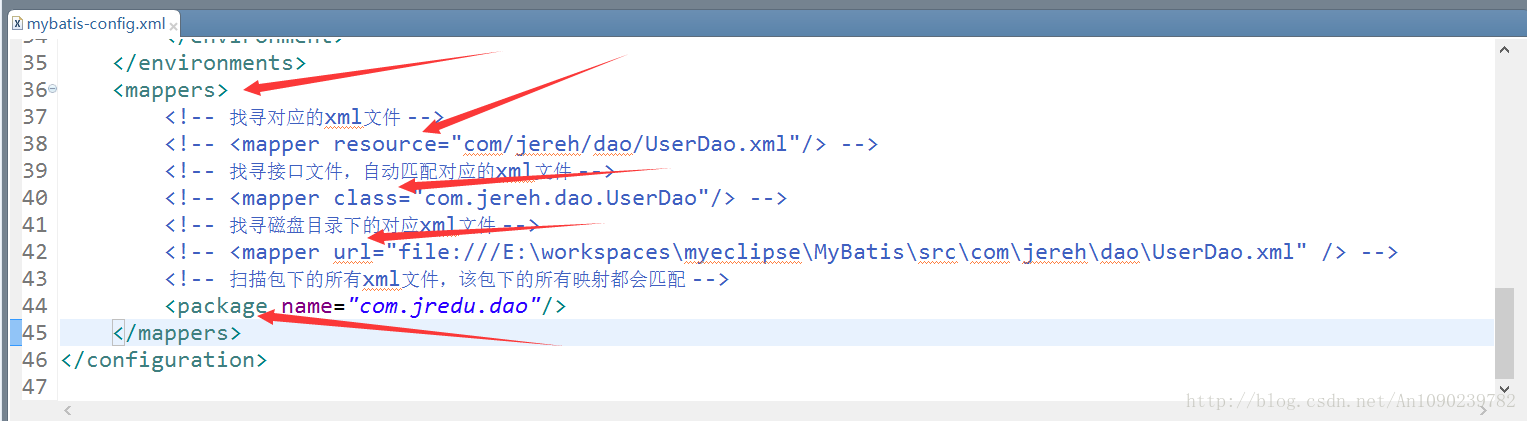1527x421 pixels.
Task: Place cursor in the </mappers> closing tag
Action: [177, 333]
